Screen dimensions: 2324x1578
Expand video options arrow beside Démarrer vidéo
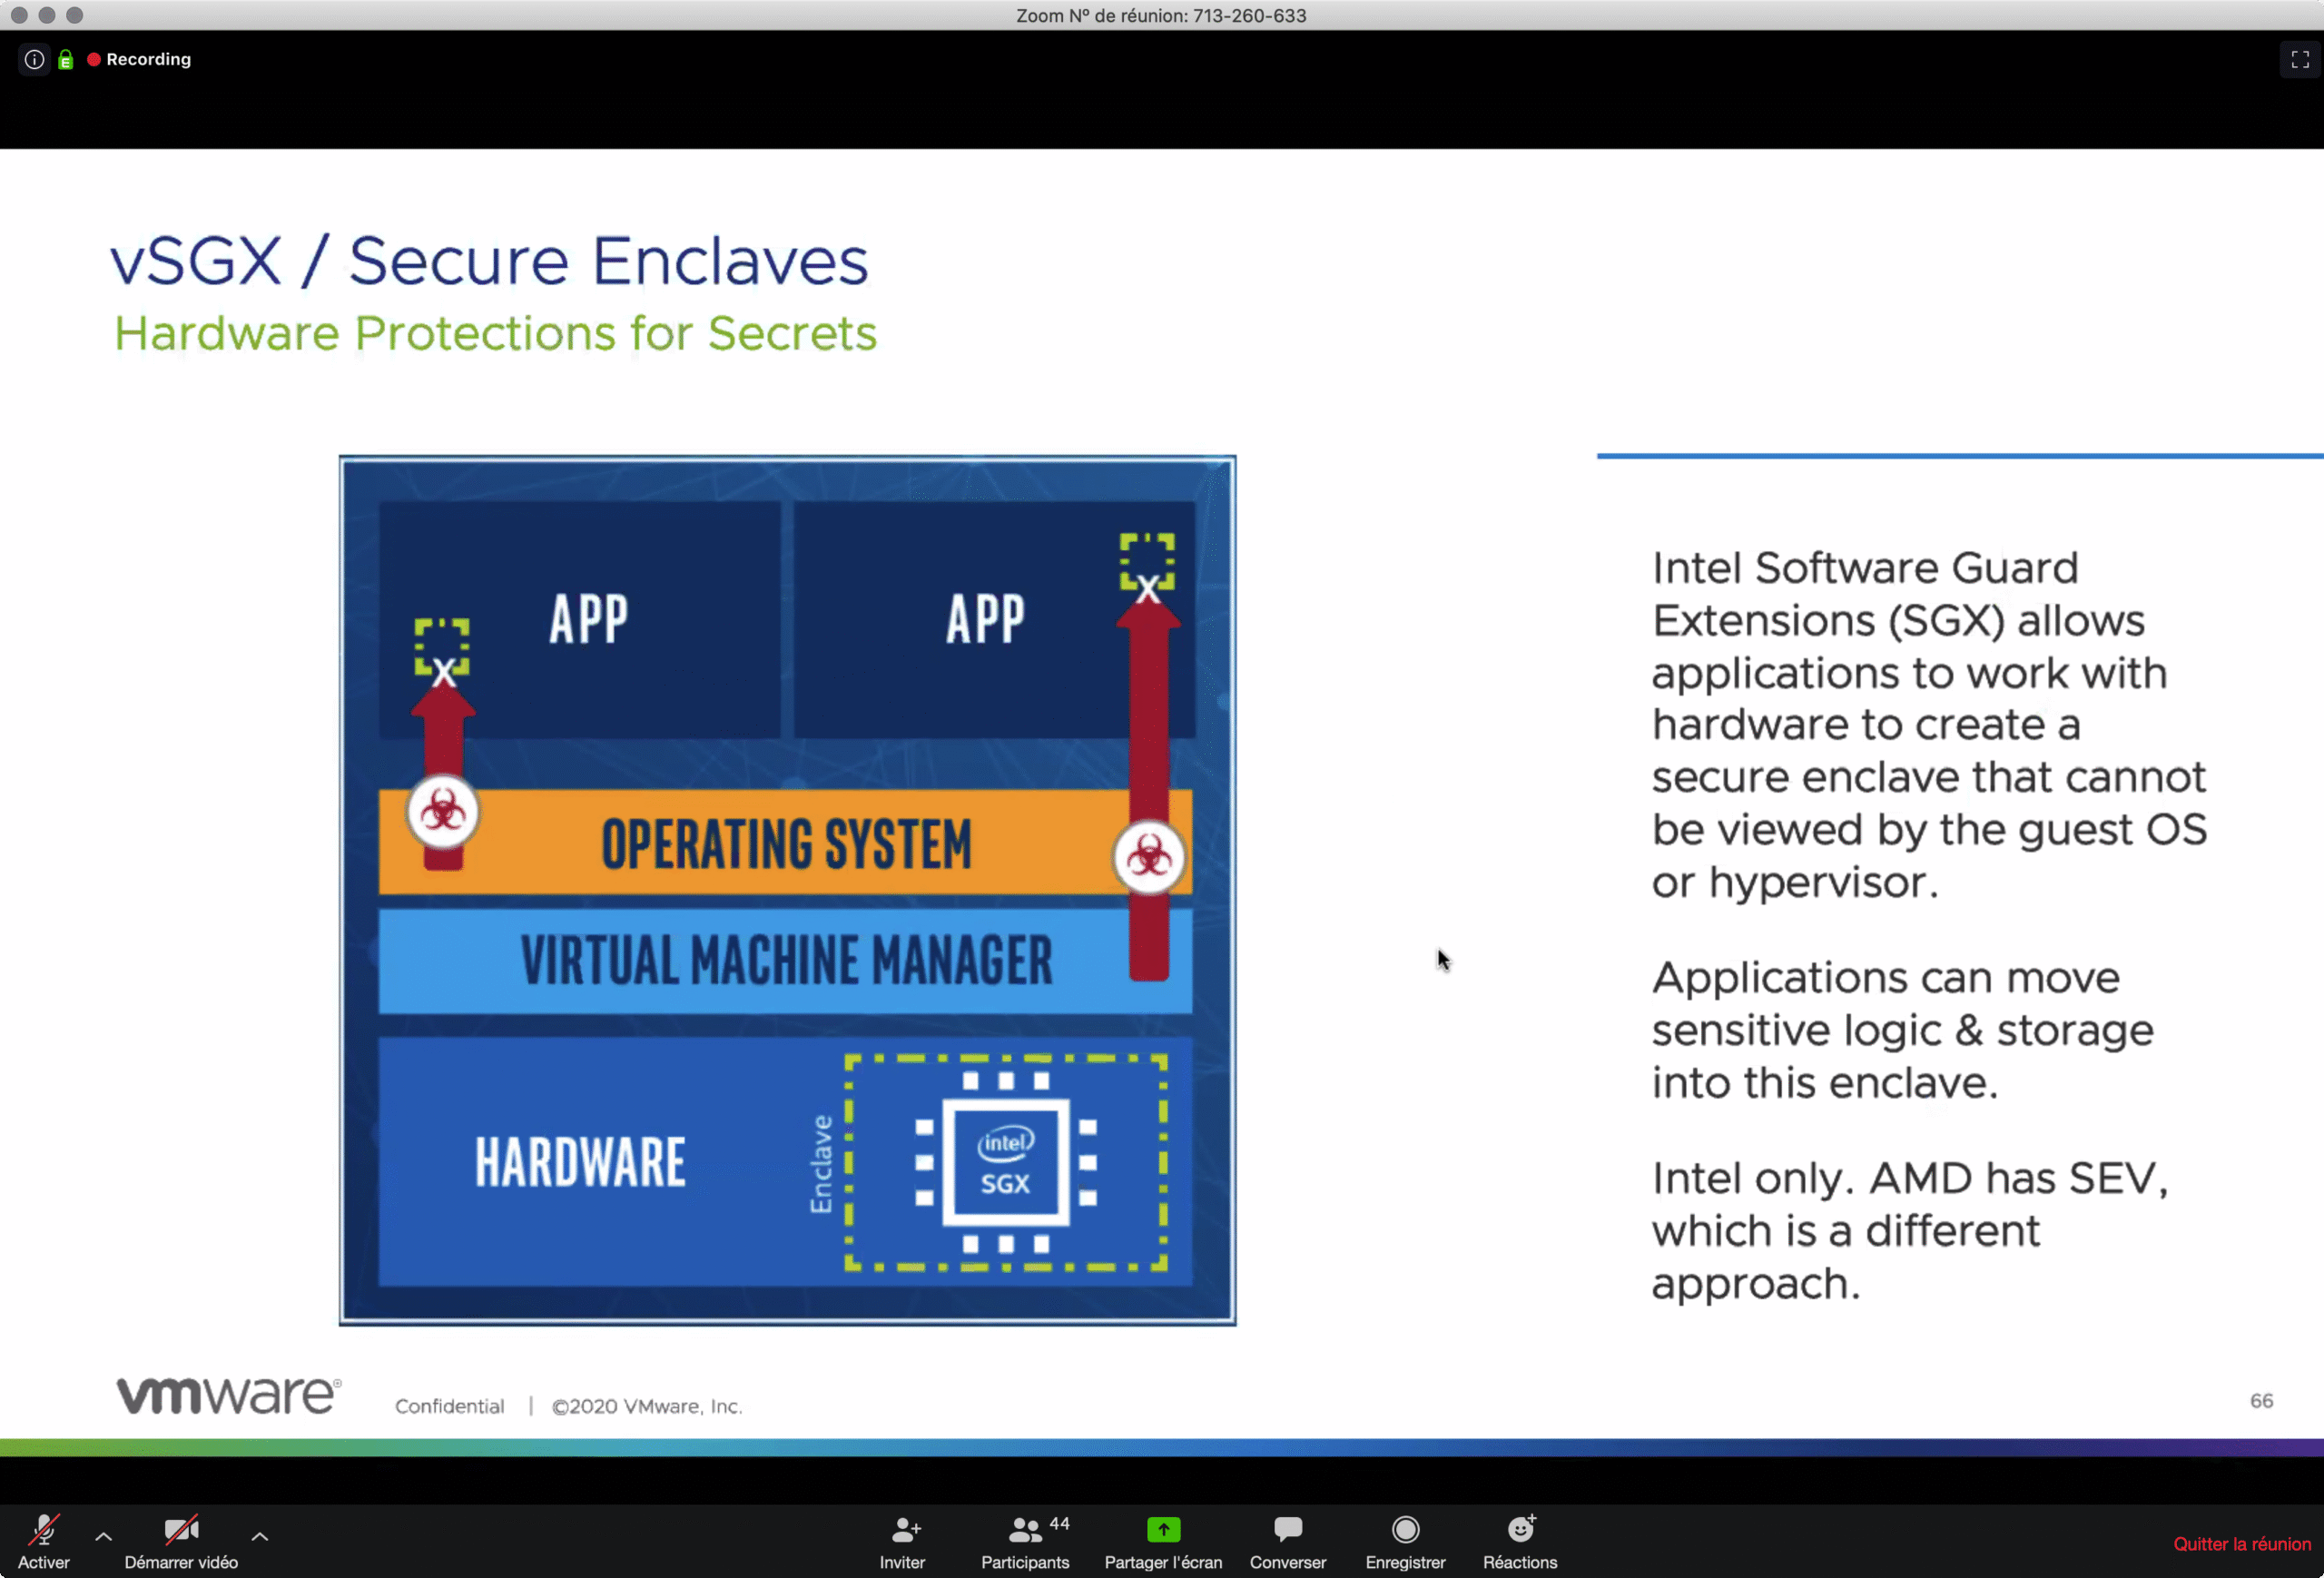tap(260, 1536)
